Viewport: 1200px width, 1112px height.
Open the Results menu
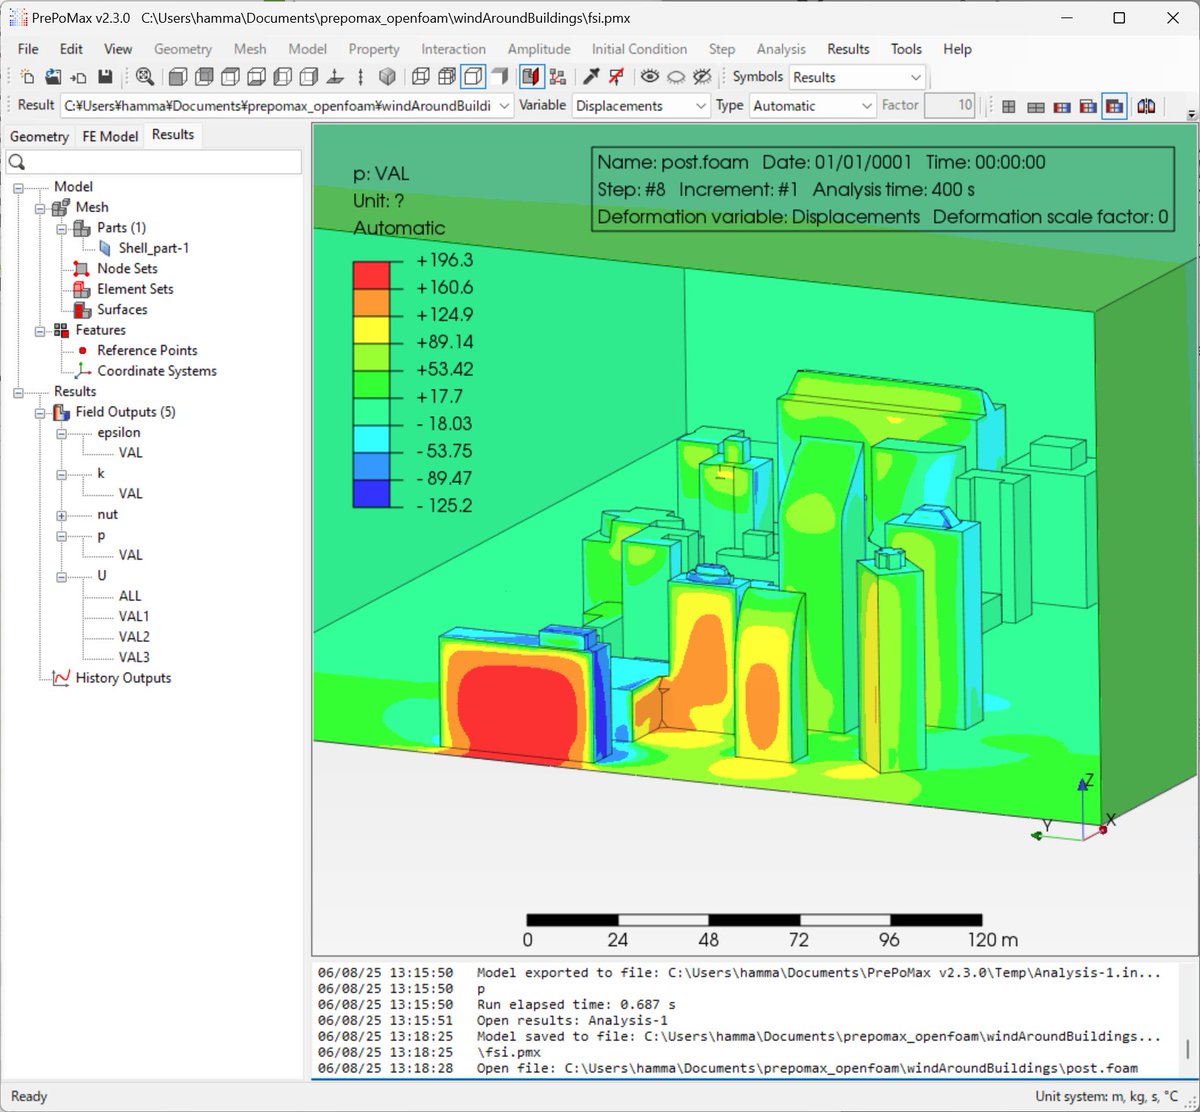tap(848, 49)
